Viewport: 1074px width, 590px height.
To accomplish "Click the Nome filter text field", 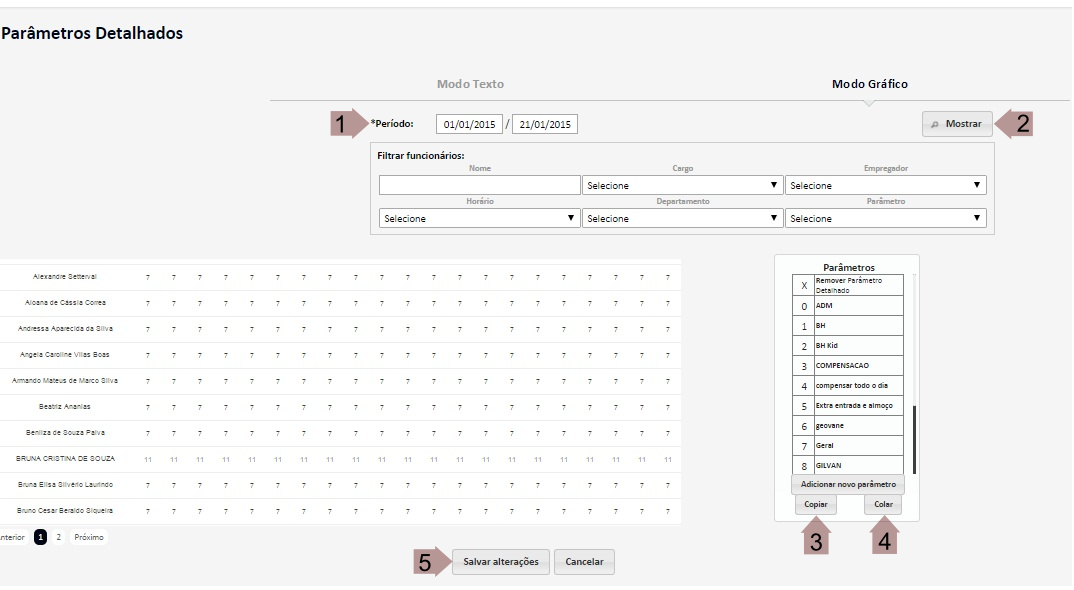I will pyautogui.click(x=479, y=185).
